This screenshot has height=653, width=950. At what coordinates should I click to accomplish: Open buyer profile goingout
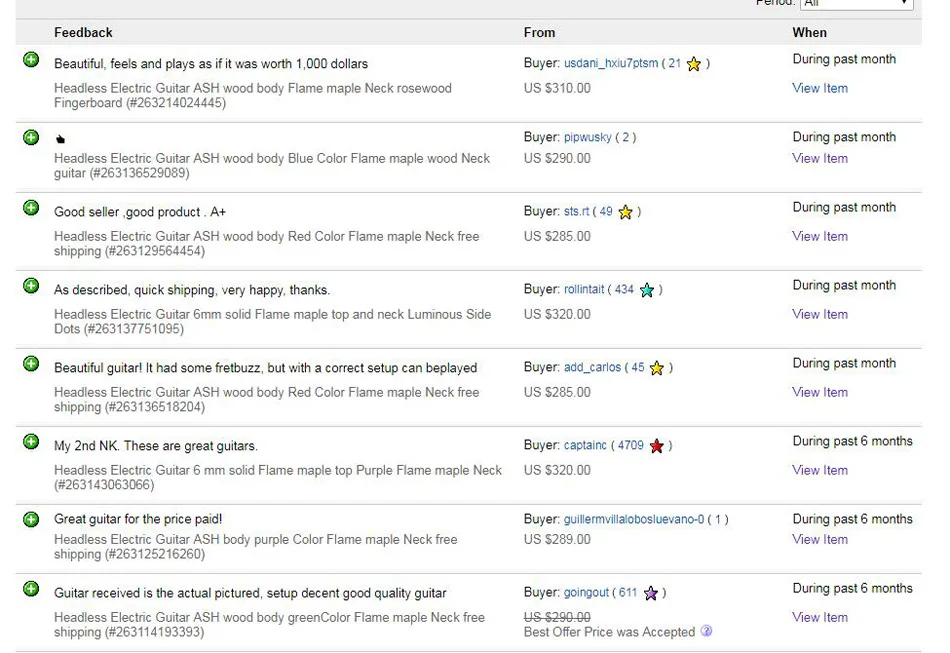click(x=586, y=592)
